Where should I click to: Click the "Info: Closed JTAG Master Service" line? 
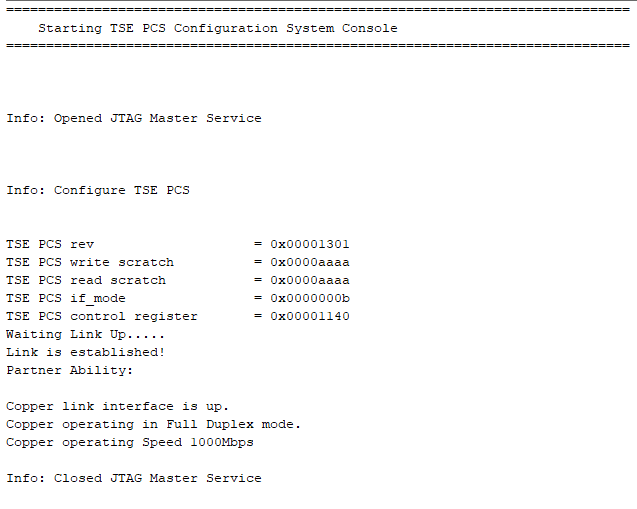click(x=134, y=478)
